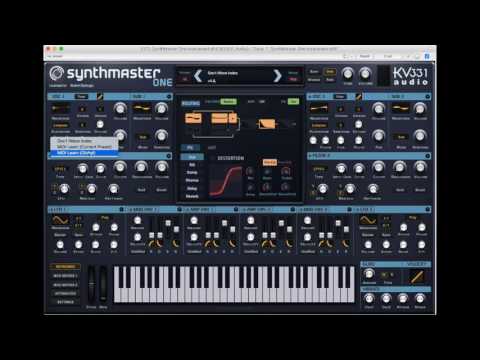Open the OSC 2 algorithm selector
The height and width of the screenshot is (360, 480).
[x=319, y=126]
